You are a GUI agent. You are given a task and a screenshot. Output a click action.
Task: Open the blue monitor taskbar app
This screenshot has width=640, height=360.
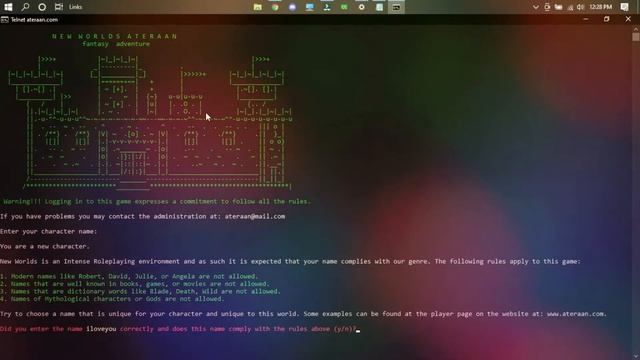tap(310, 7)
